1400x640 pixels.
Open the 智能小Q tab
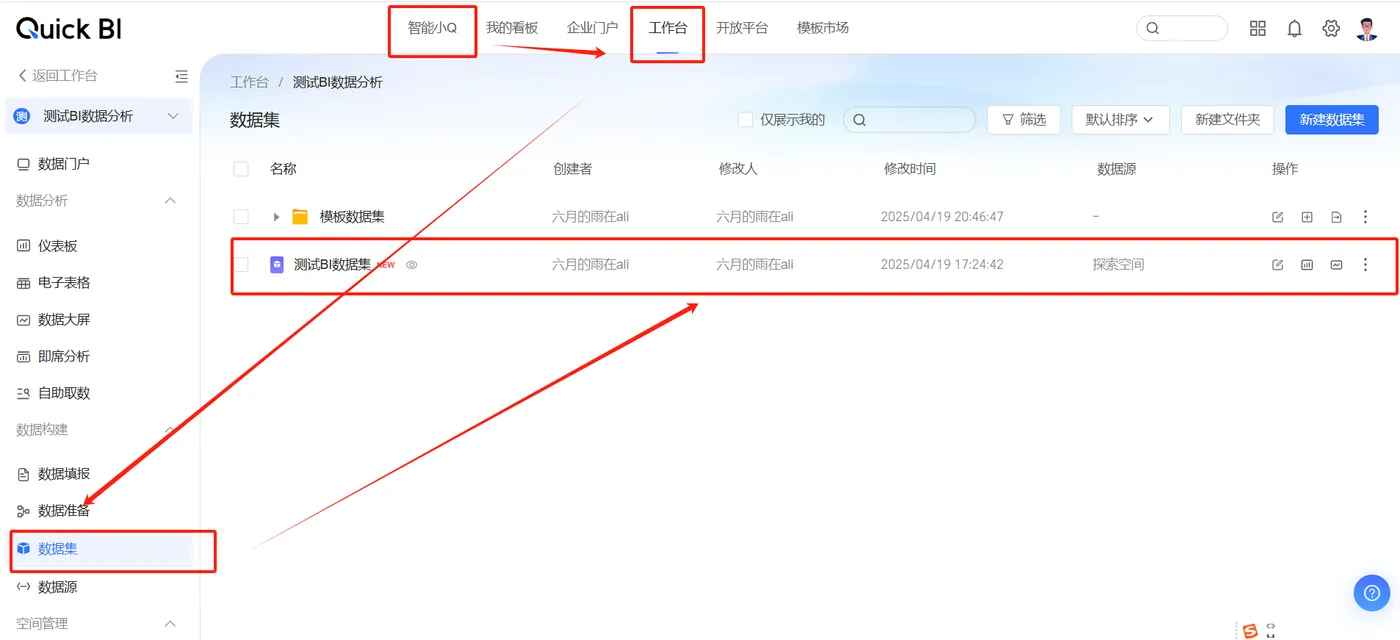pyautogui.click(x=432, y=28)
